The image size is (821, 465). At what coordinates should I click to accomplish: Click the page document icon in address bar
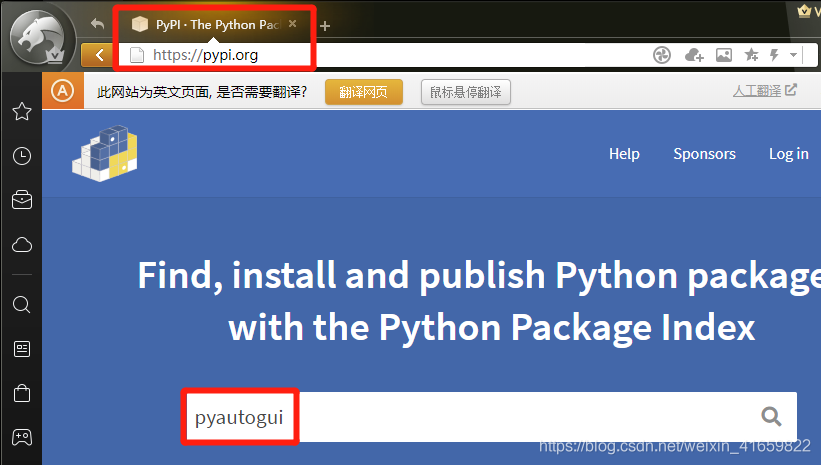pyautogui.click(x=137, y=55)
